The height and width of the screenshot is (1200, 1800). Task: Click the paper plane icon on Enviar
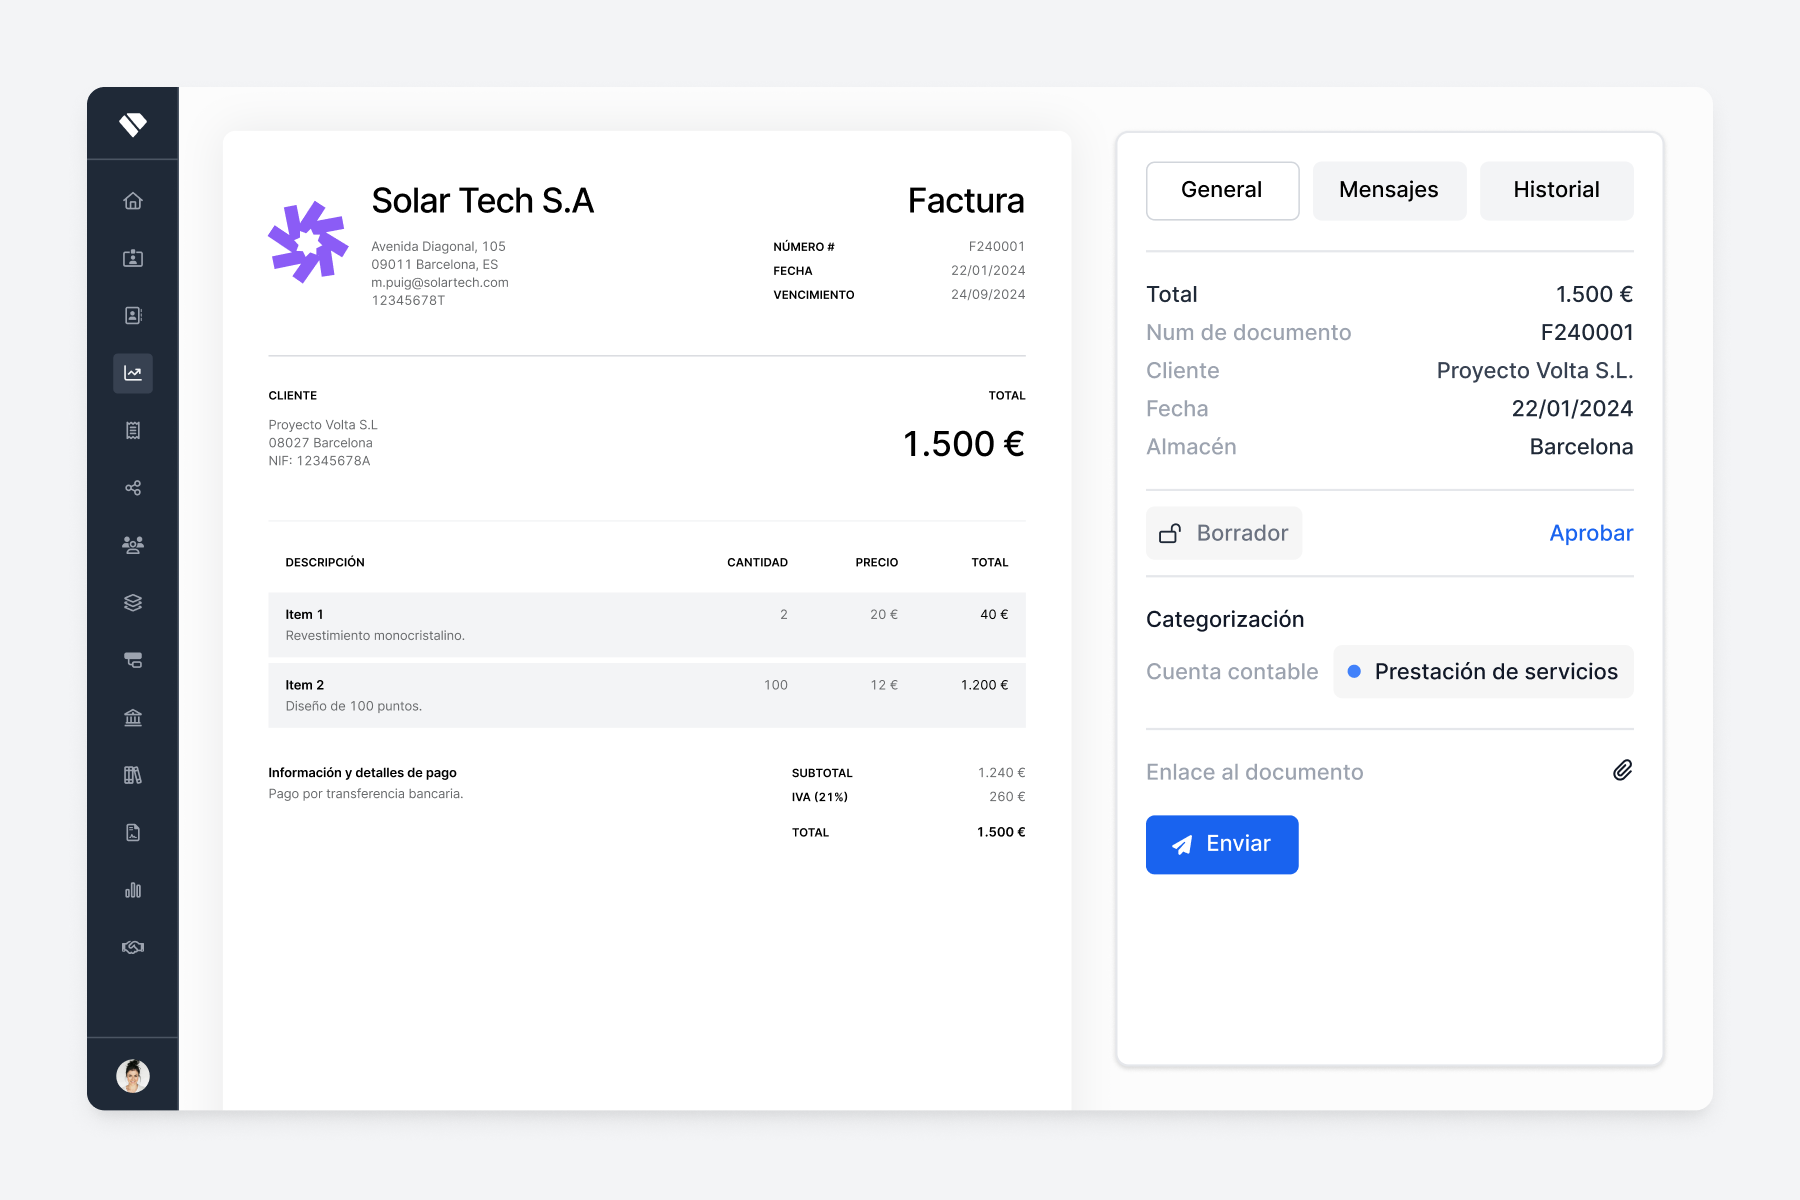(1182, 845)
